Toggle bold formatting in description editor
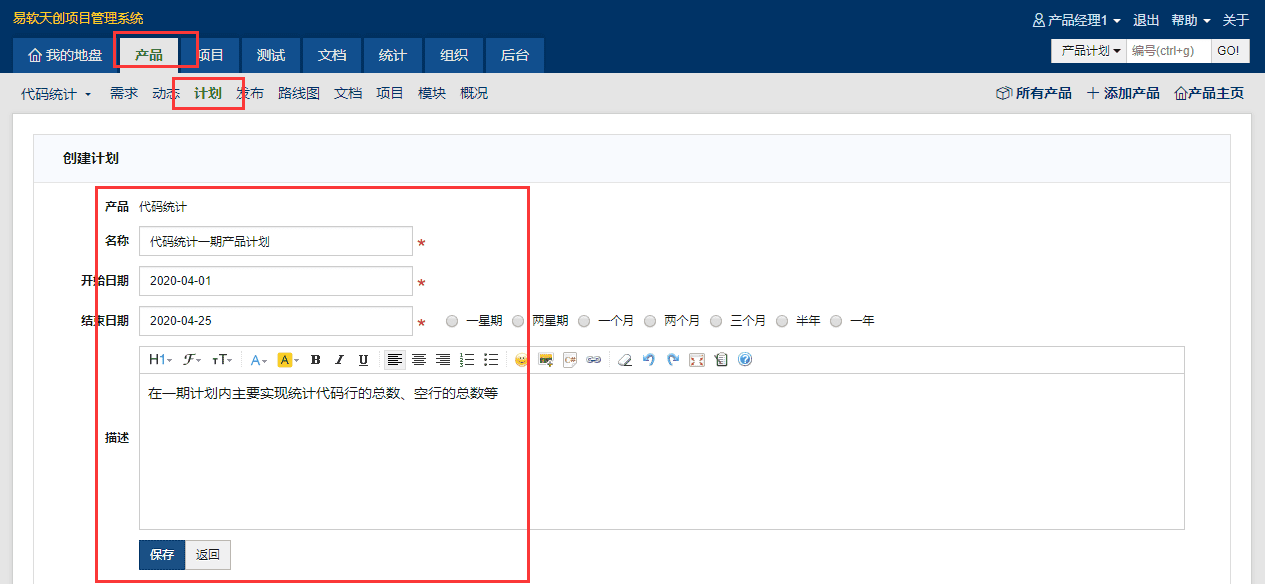This screenshot has height=584, width=1265. tap(315, 360)
